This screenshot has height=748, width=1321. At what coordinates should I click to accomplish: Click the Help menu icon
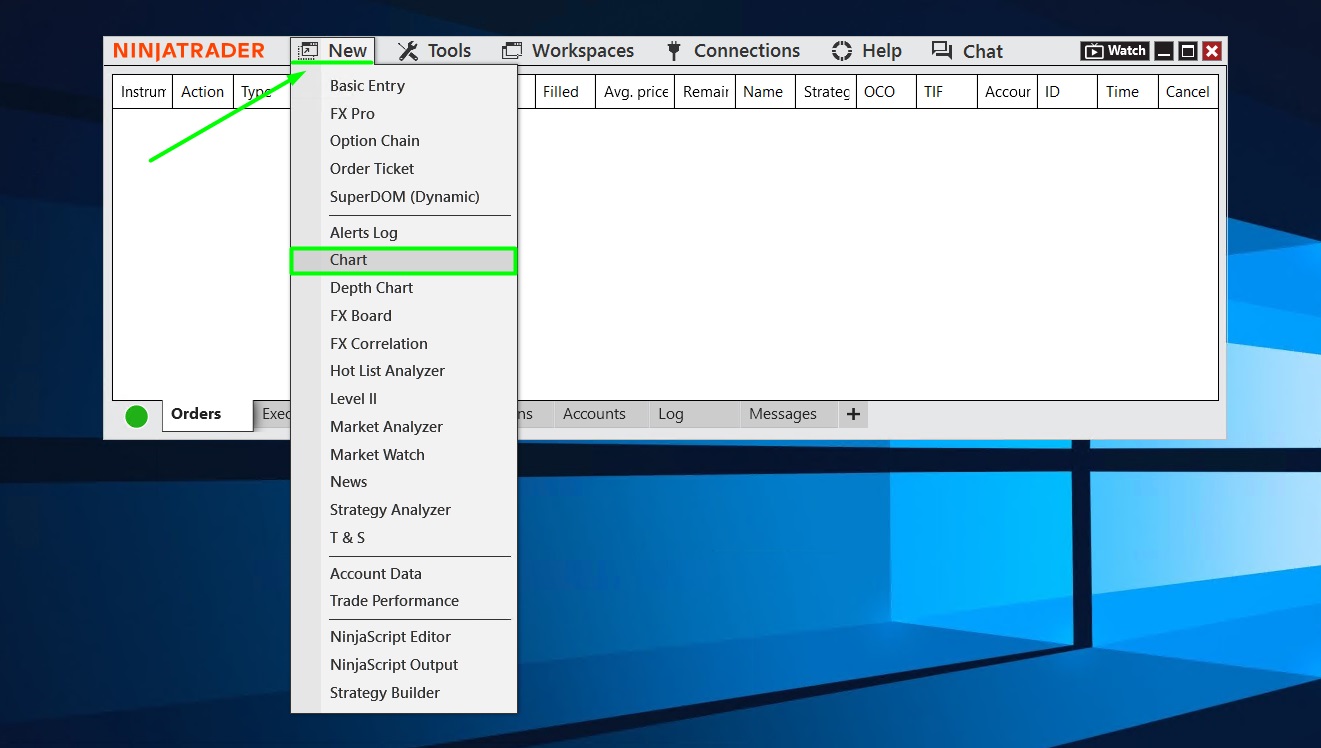click(843, 50)
